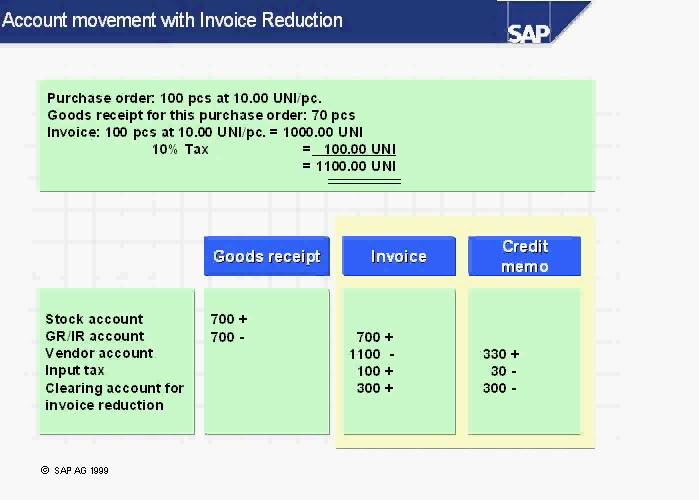Click the 'Invoice: 100 pcs at 10.00 UNI/pc.' line
This screenshot has width=699, height=500.
(x=205, y=132)
